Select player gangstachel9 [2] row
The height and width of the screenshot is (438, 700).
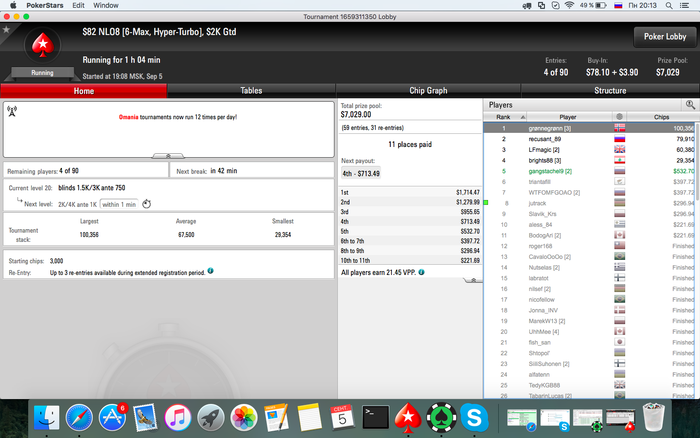click(589, 171)
